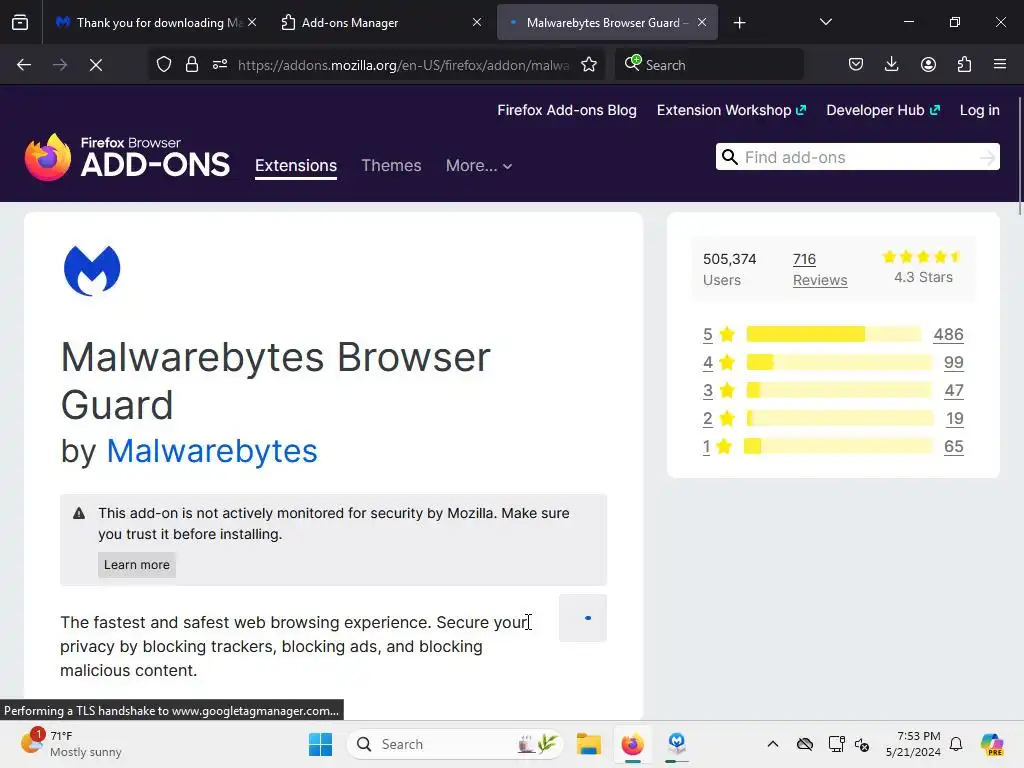List all tabs dropdown arrow

825,22
